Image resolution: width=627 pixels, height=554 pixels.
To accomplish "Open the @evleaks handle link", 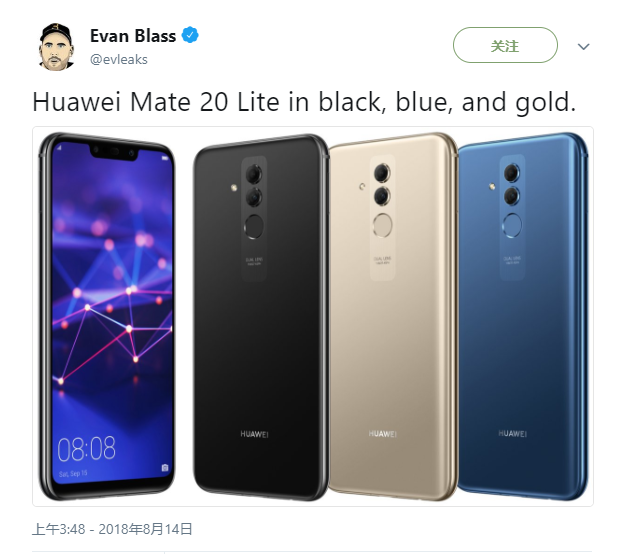I will click(x=119, y=60).
